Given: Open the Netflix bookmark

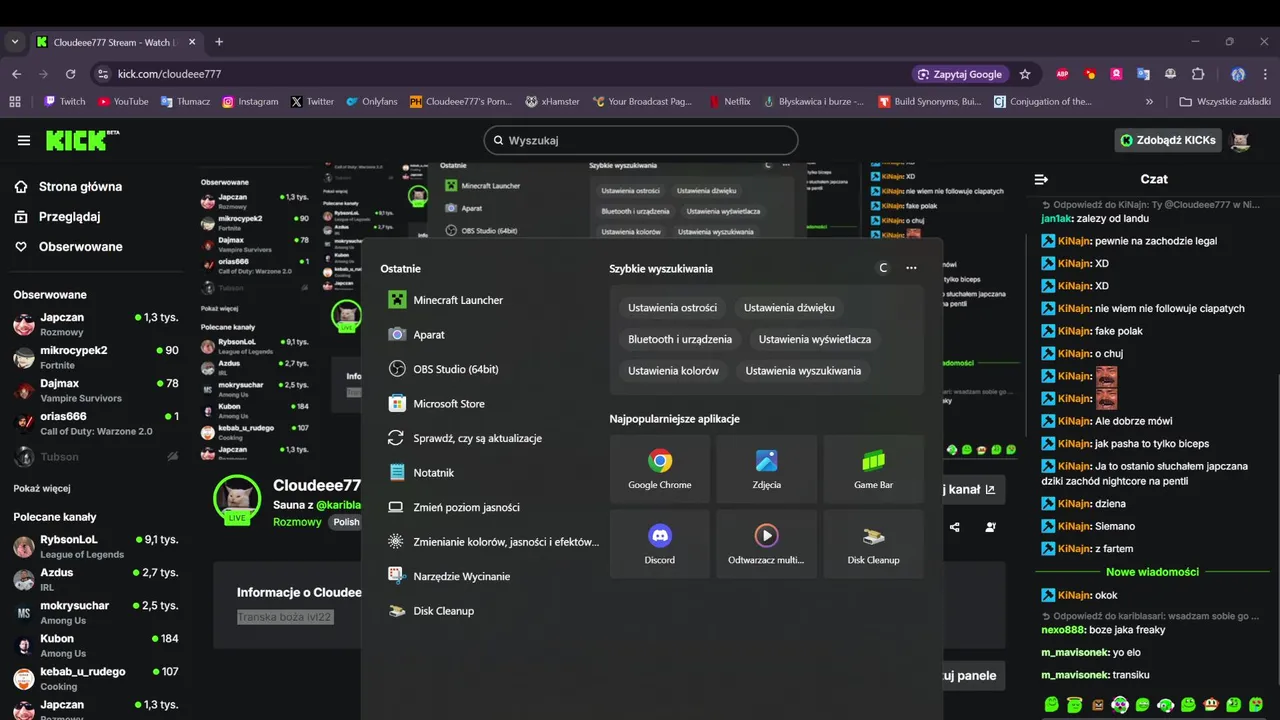Looking at the screenshot, I should coord(730,101).
